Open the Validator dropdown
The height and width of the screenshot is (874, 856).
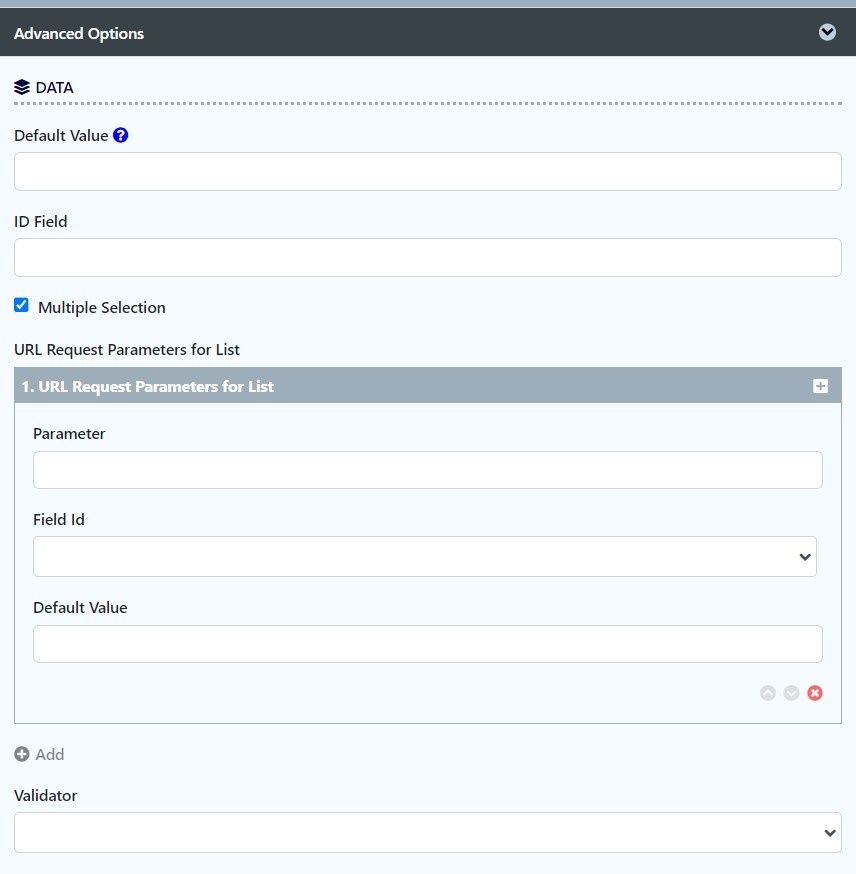pyautogui.click(x=427, y=832)
